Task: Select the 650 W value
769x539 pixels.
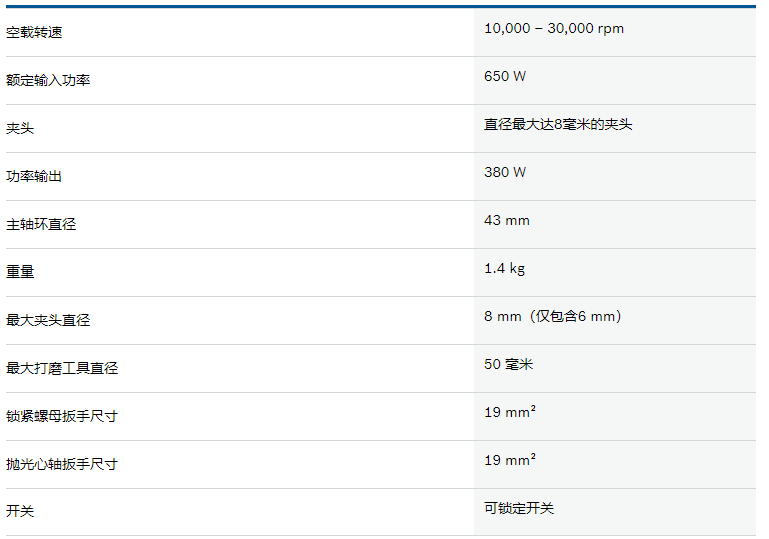Action: pos(505,76)
